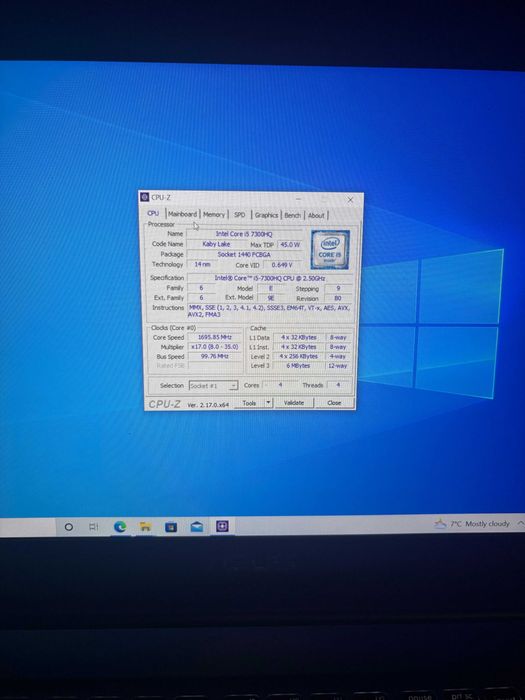Open the Tools dropdown arrow
Viewport: 525px width, 700px height.
[x=268, y=403]
